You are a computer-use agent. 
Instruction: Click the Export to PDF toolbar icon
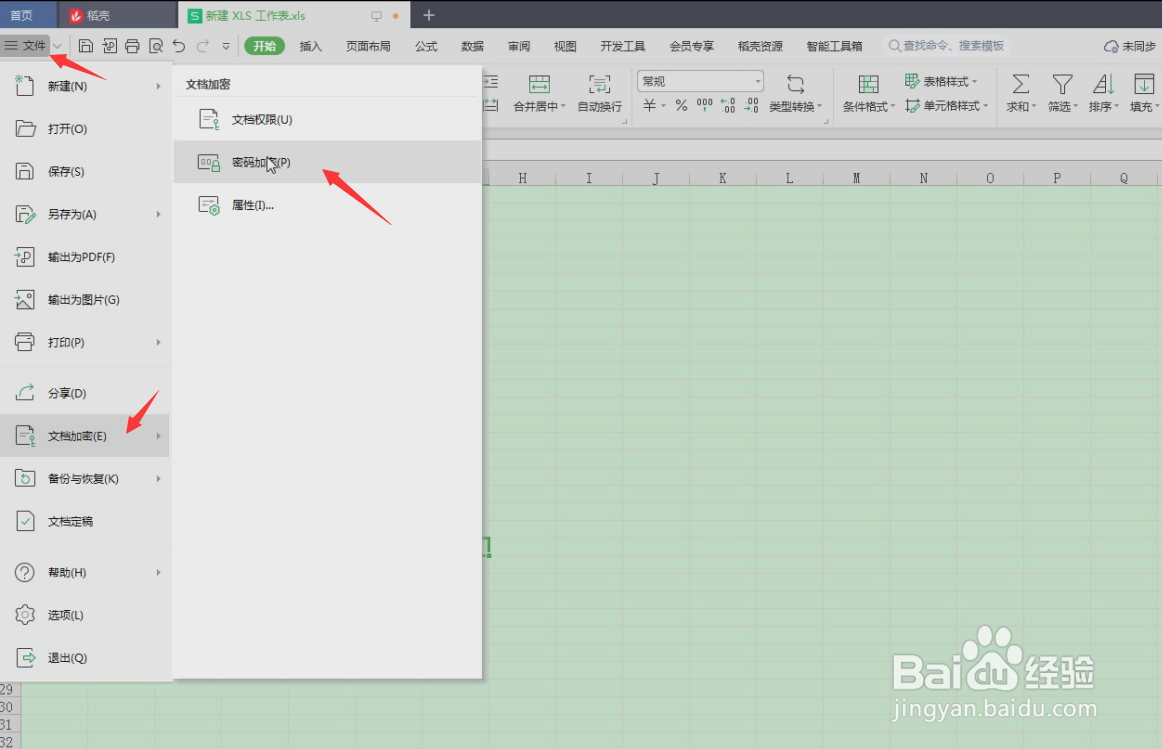tap(109, 46)
